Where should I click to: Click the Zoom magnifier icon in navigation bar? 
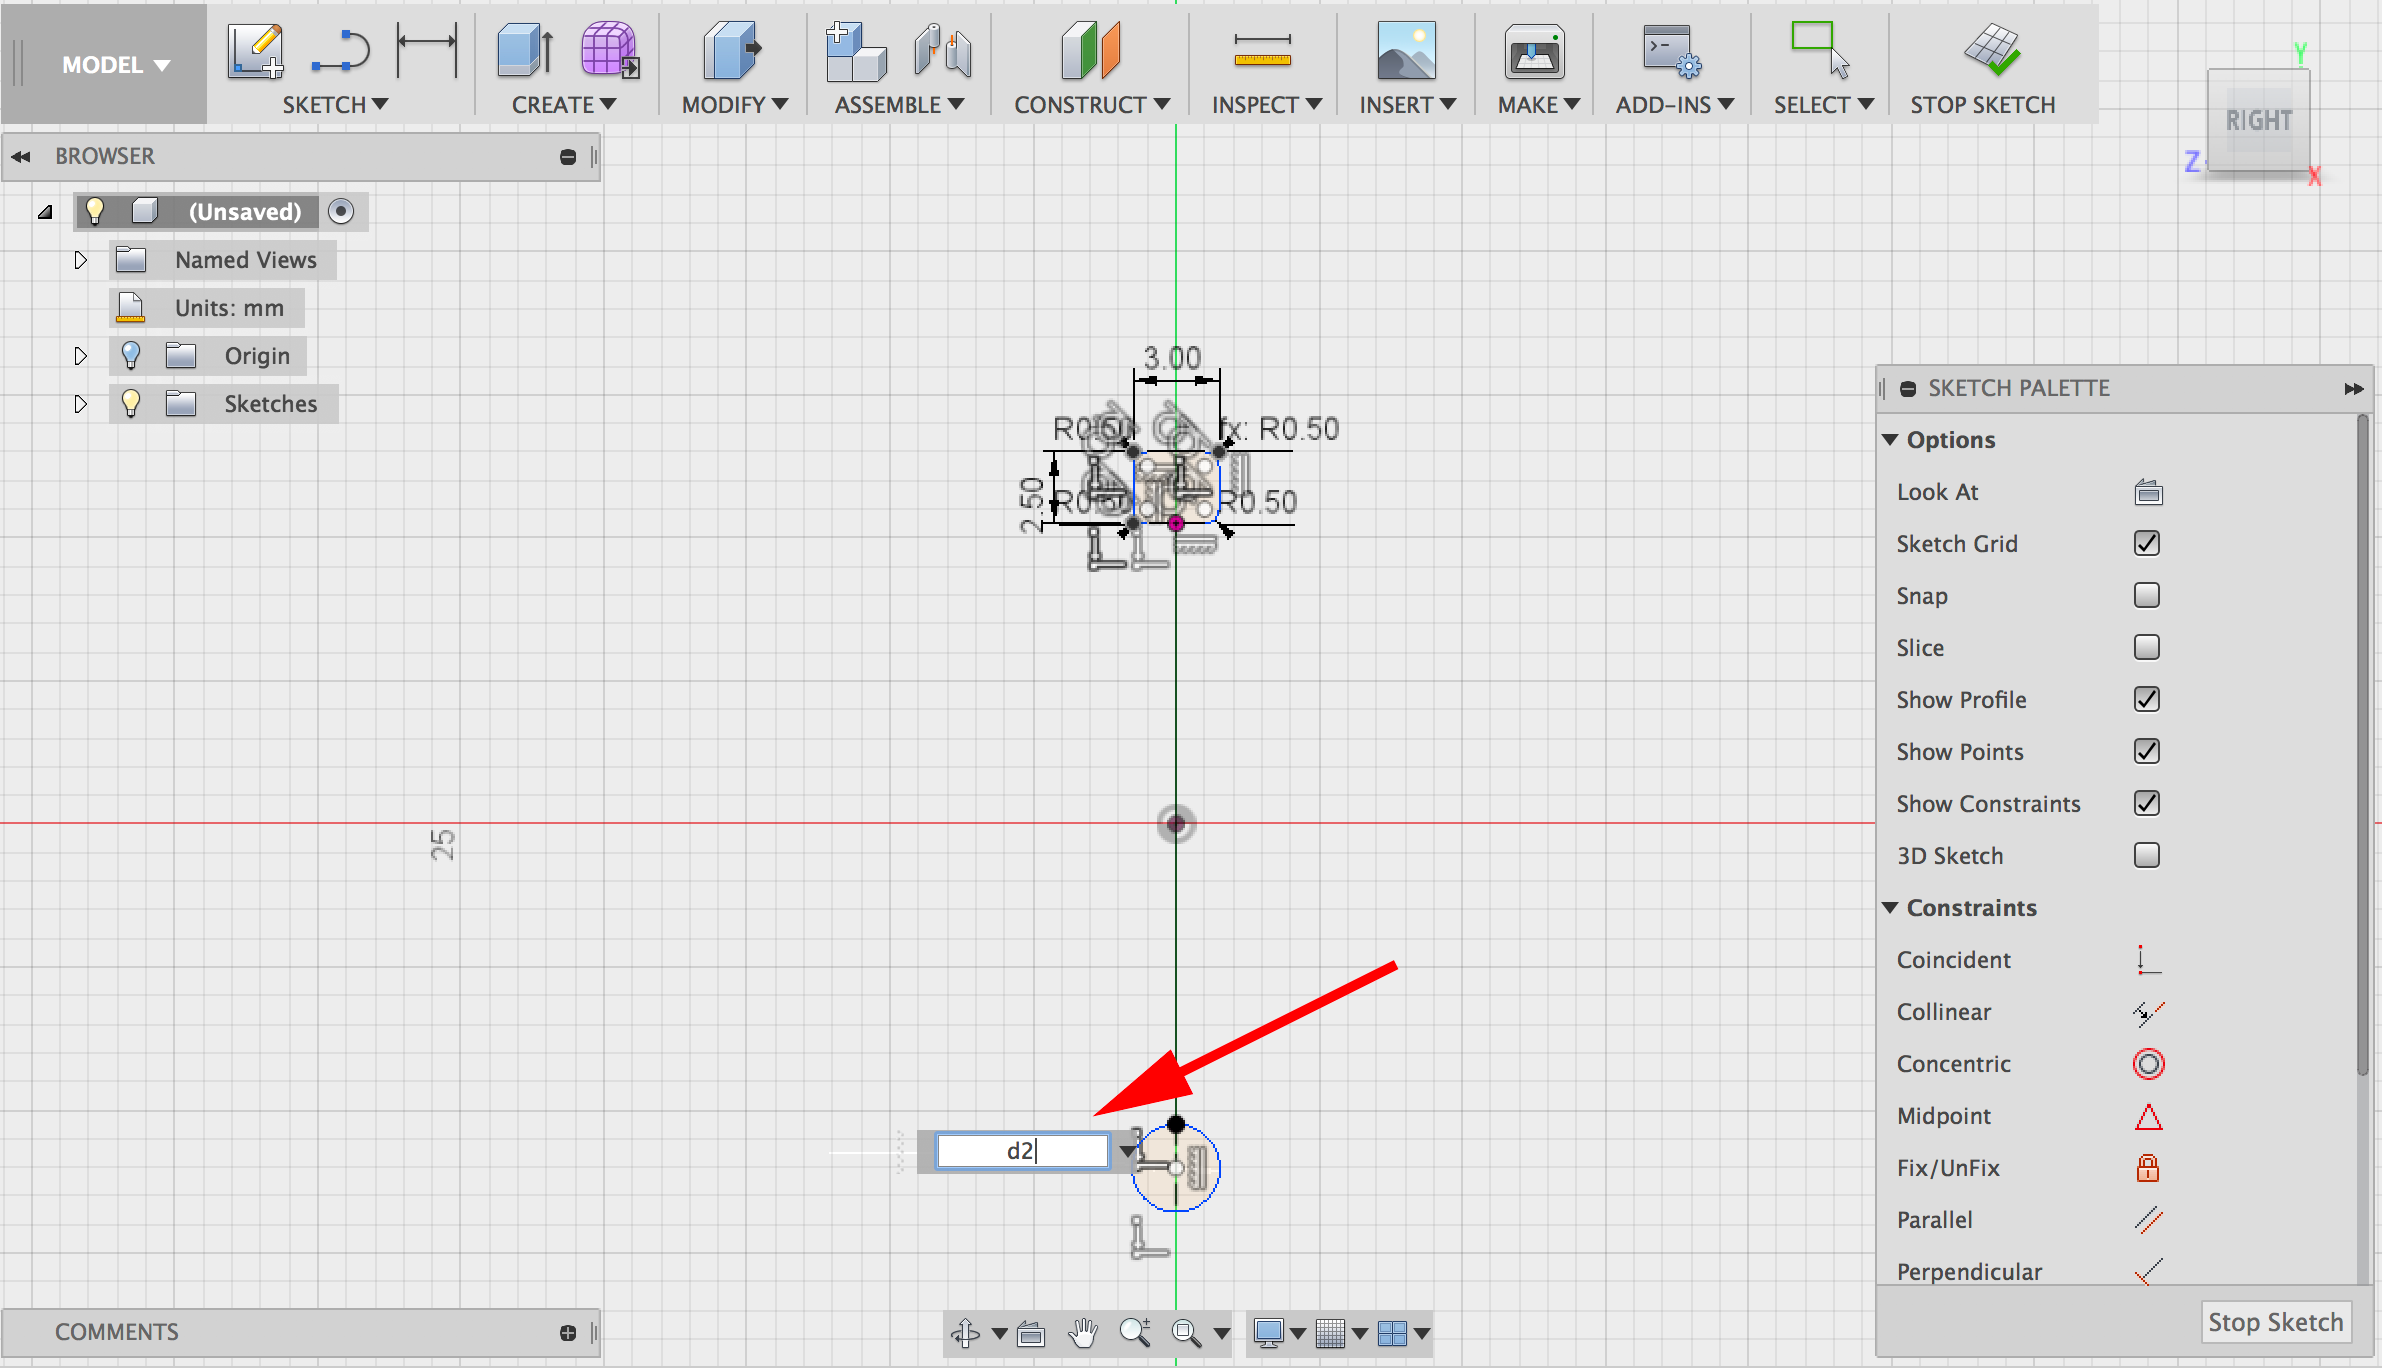pos(1135,1333)
